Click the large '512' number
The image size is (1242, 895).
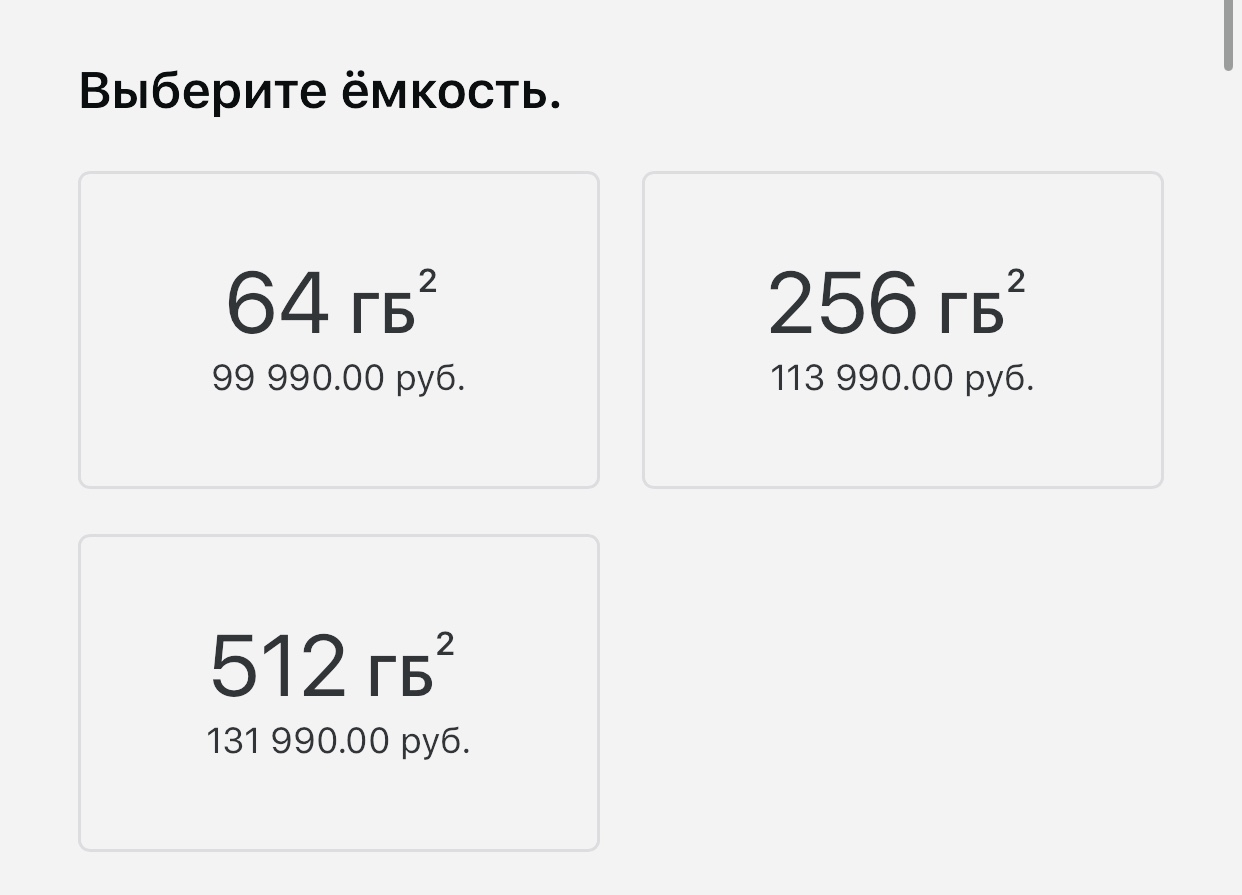(277, 667)
